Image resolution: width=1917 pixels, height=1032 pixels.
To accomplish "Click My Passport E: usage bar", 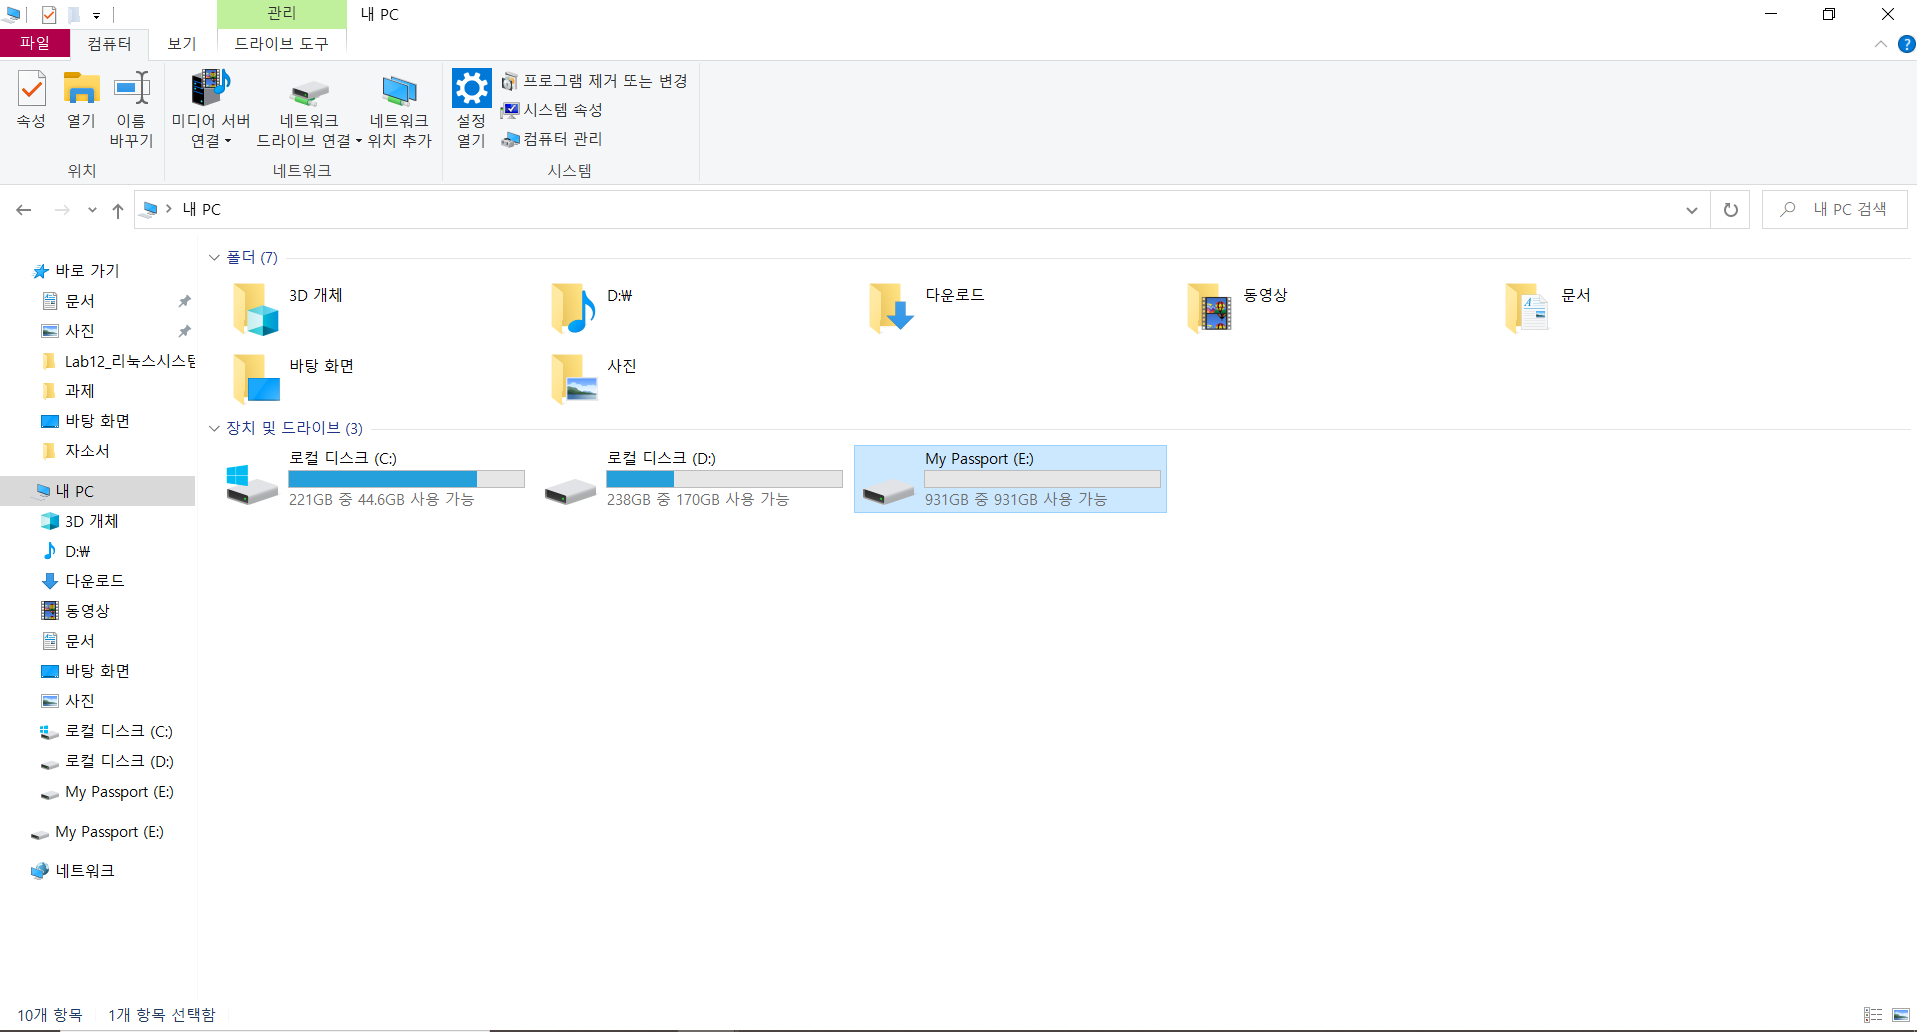I will point(1042,479).
